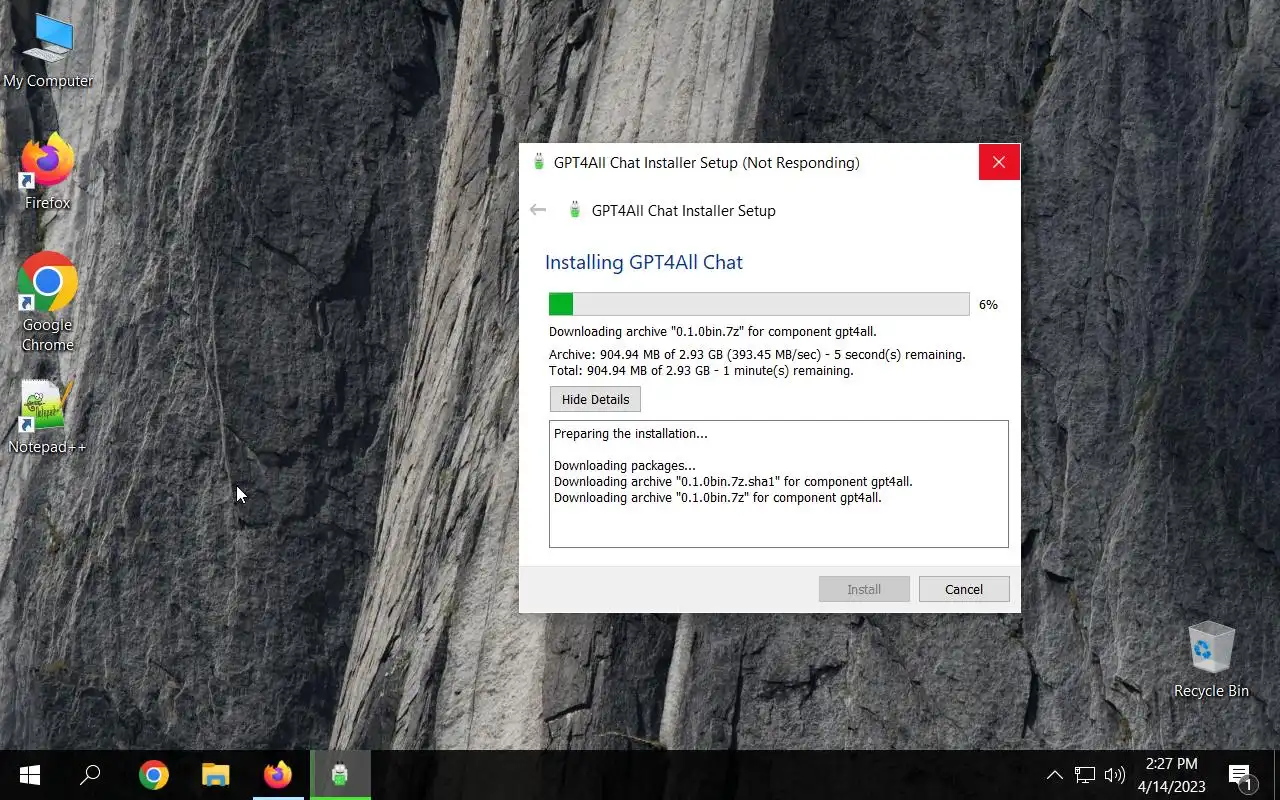Open network status tray icon
Image resolution: width=1280 pixels, height=800 pixels.
click(x=1085, y=775)
